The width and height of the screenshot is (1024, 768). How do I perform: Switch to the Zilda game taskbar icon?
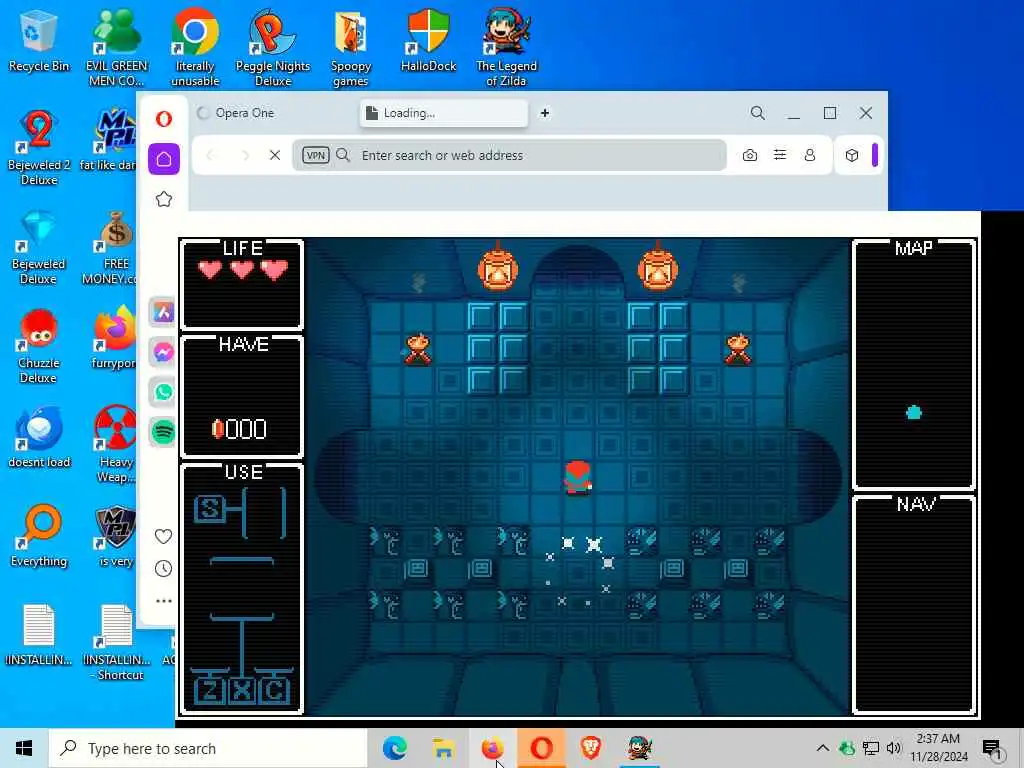coord(639,748)
